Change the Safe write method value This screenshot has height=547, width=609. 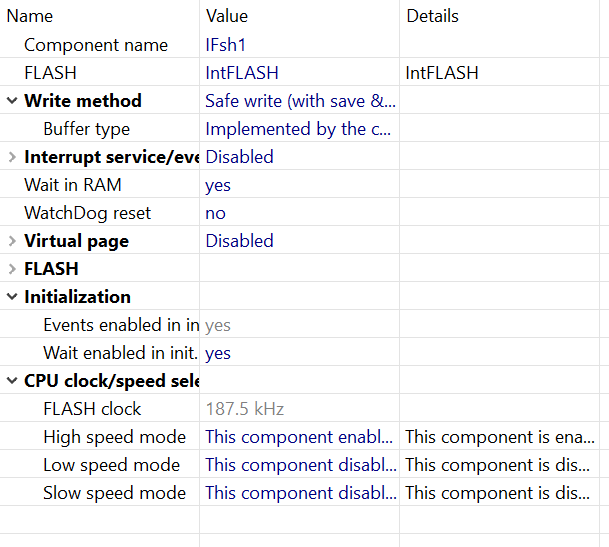point(299,101)
